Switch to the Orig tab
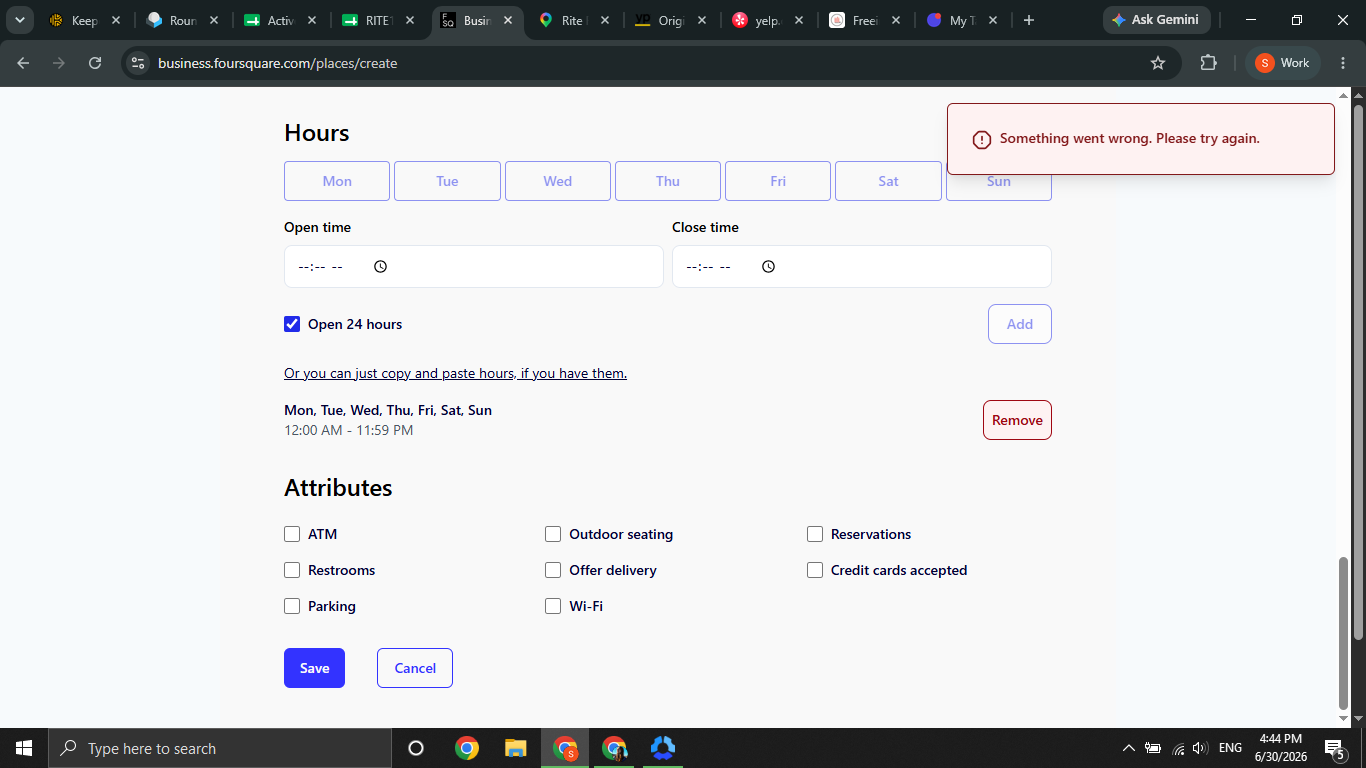 click(670, 20)
